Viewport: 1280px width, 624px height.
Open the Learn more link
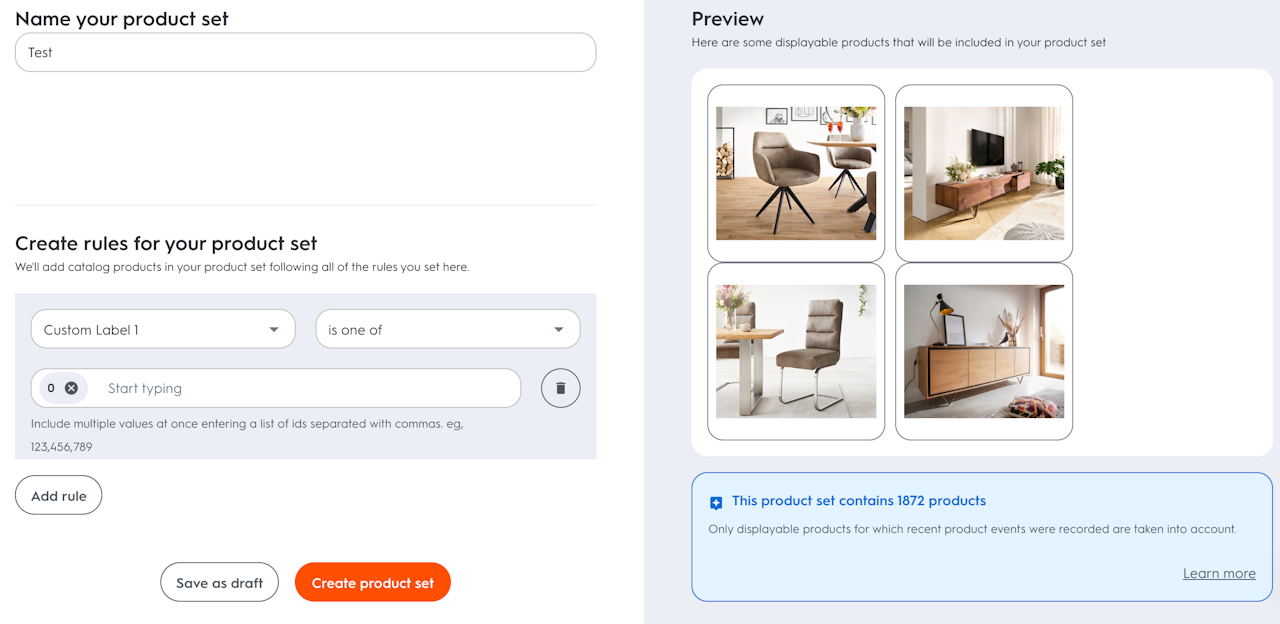point(1219,573)
